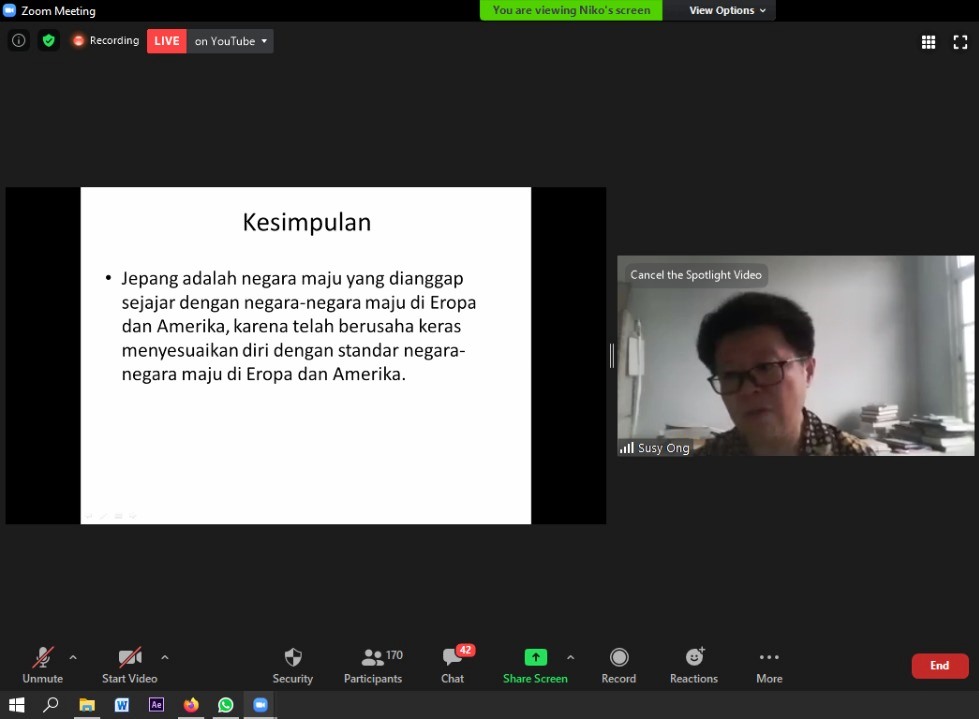This screenshot has height=719, width=979.
Task: Open the Security menu
Action: coord(292,665)
